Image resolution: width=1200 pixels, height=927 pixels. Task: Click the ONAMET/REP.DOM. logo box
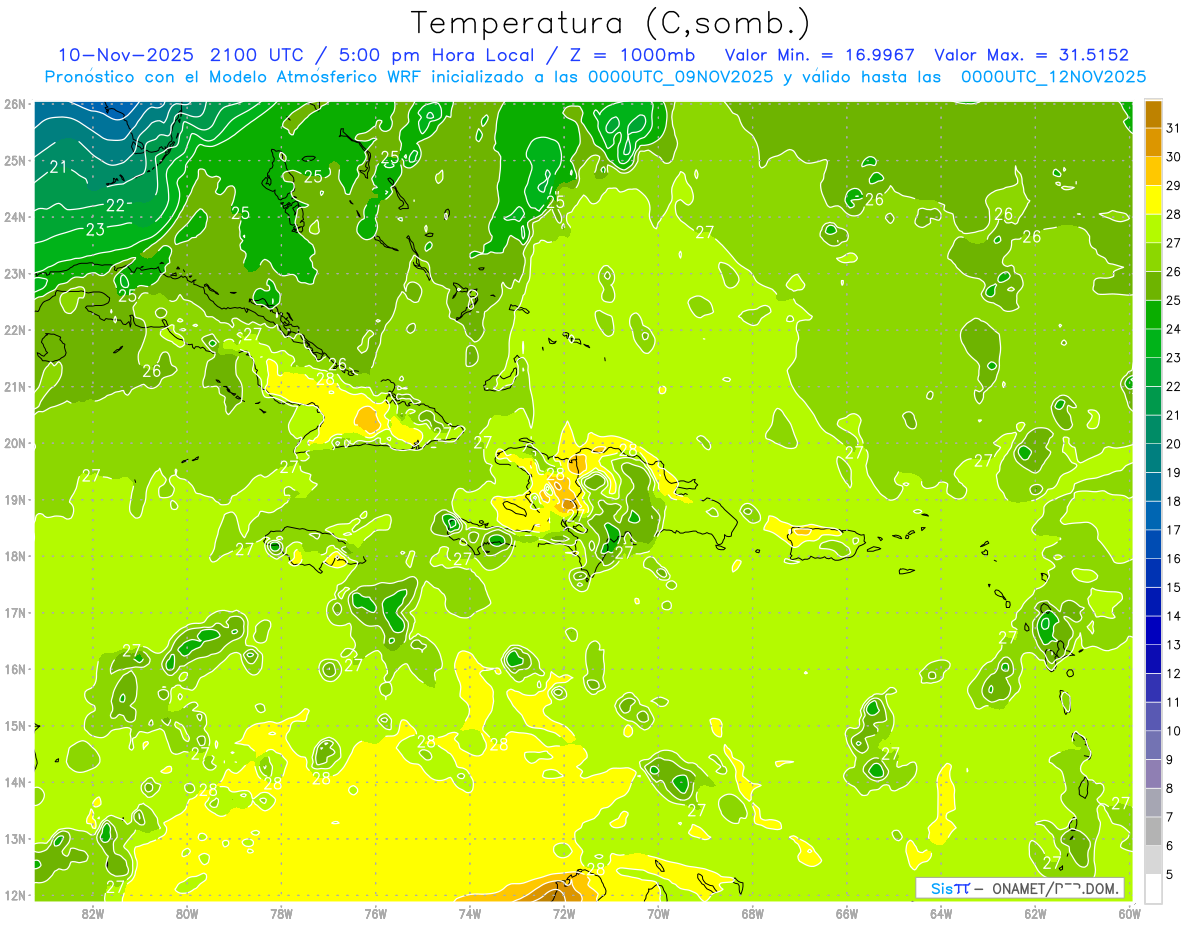pos(1020,888)
